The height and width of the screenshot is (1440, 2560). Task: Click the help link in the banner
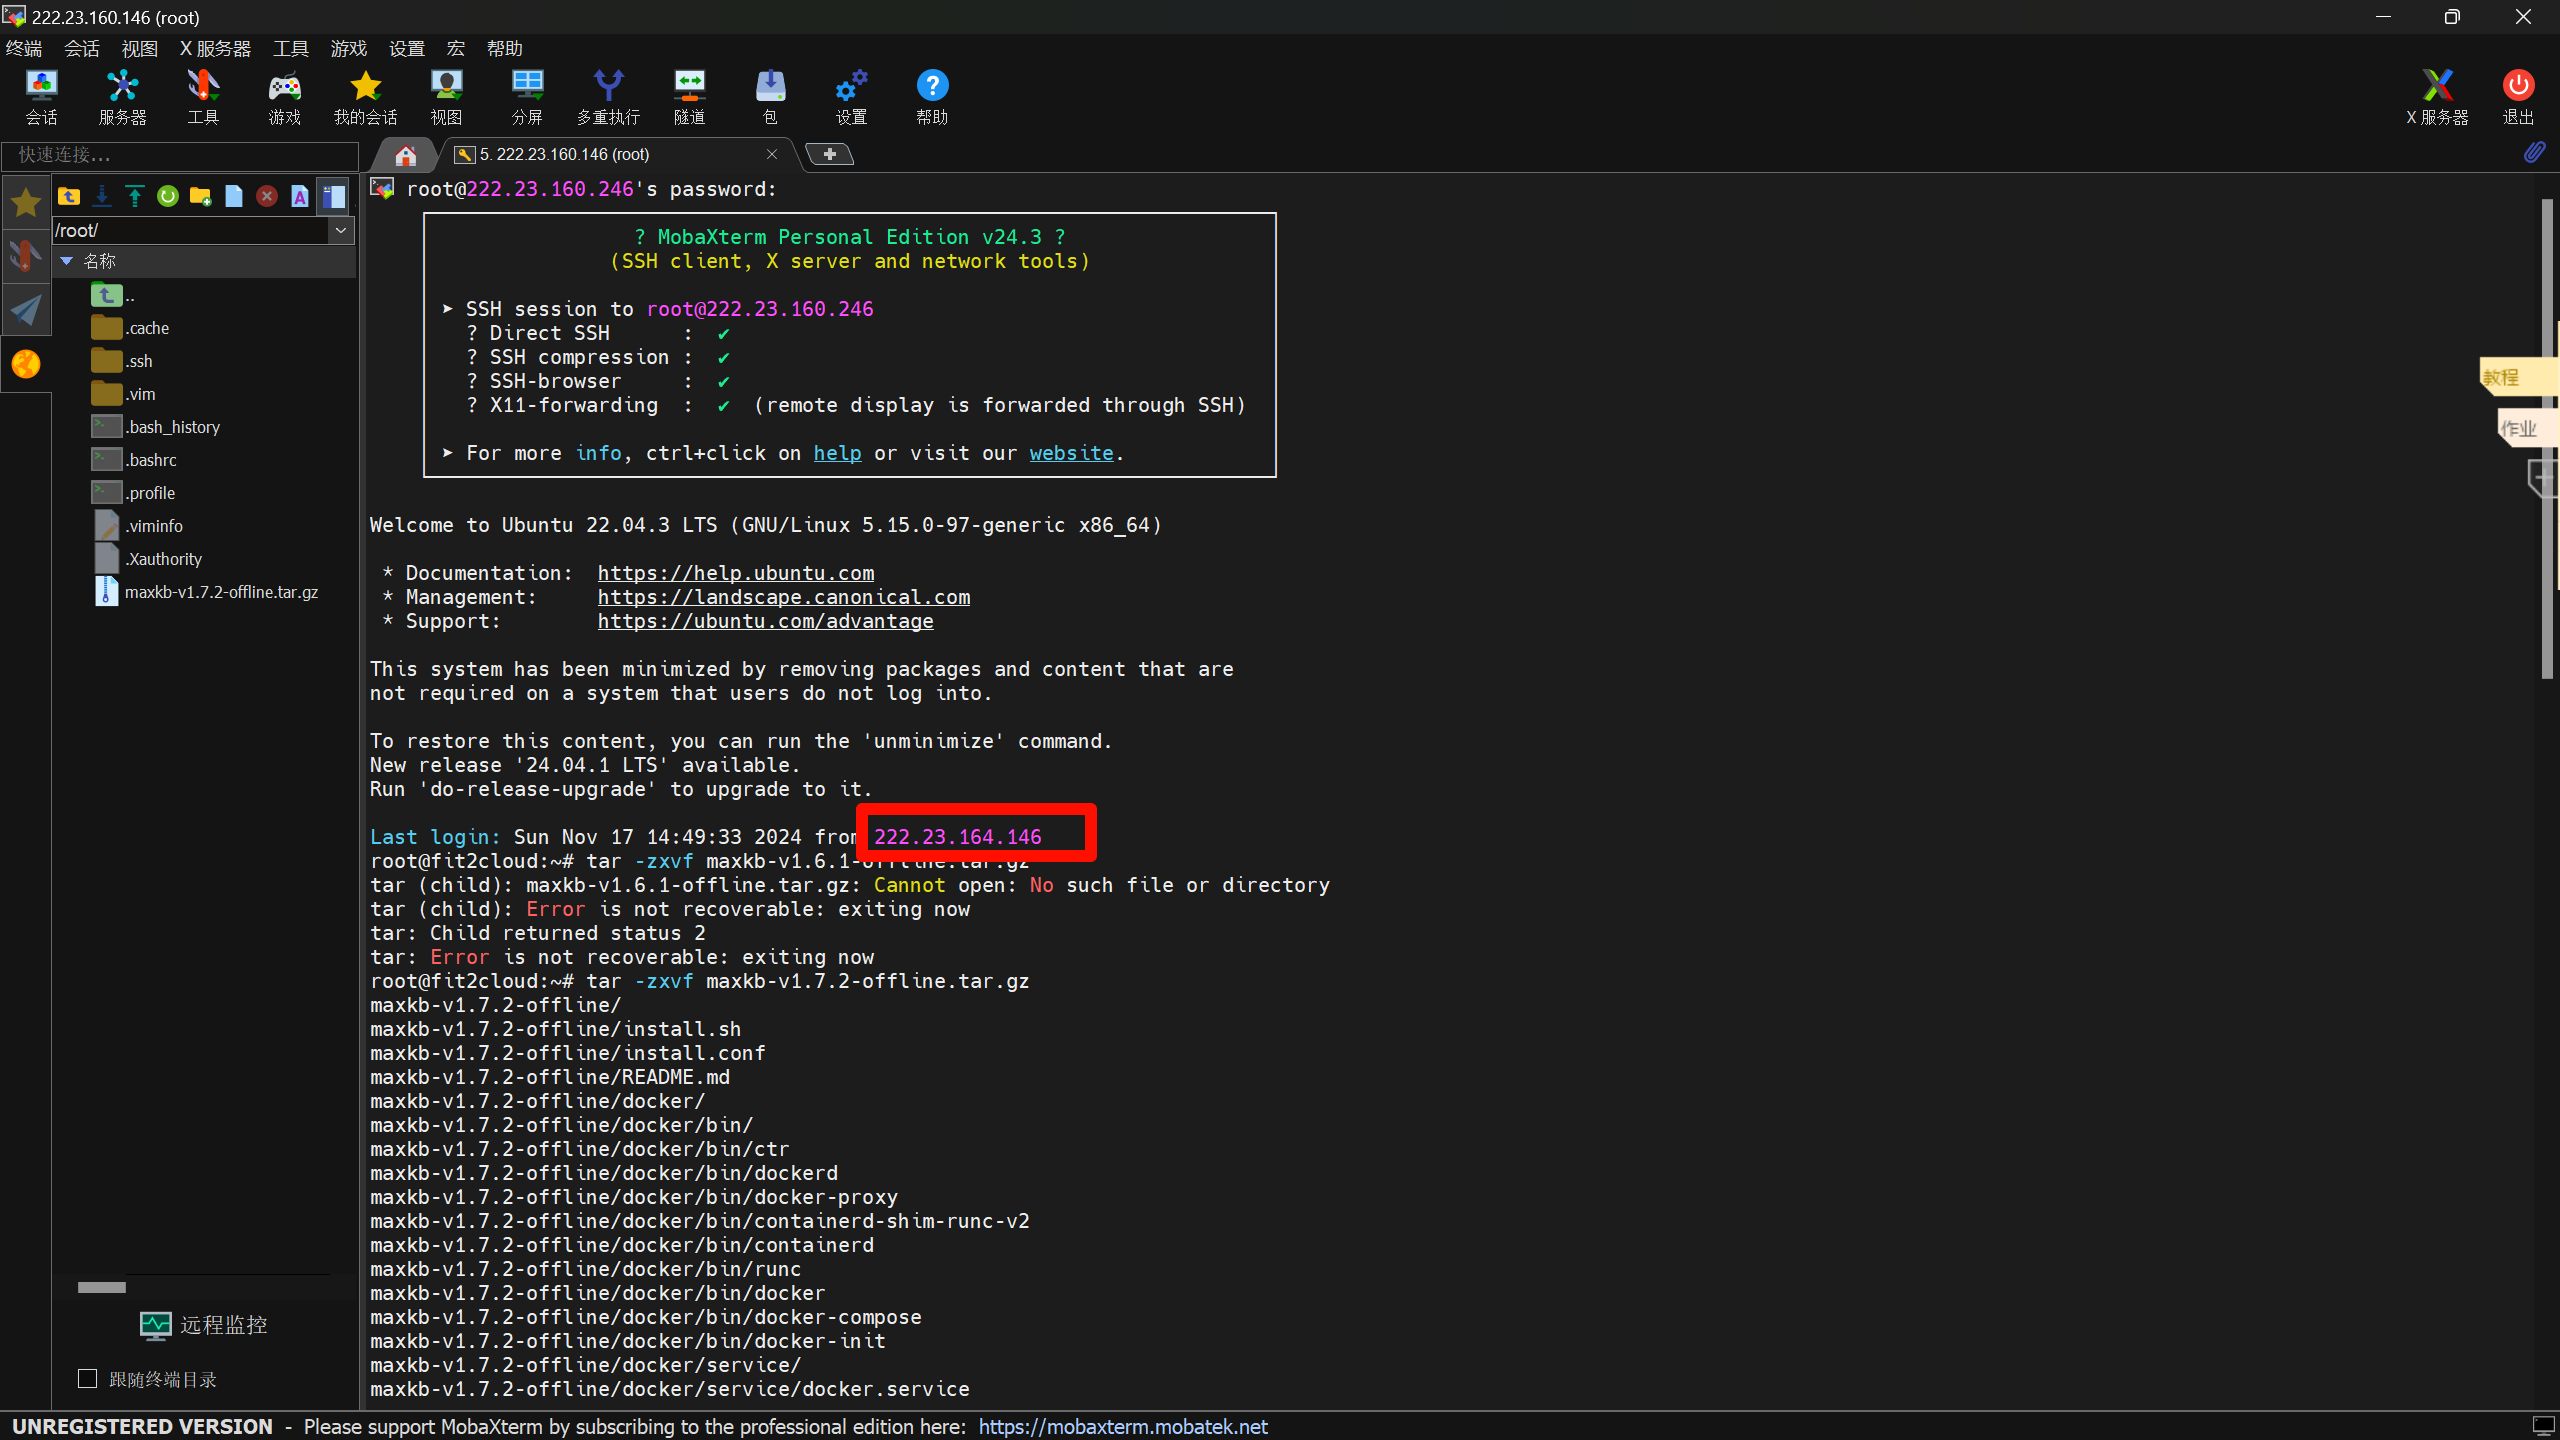pyautogui.click(x=837, y=453)
